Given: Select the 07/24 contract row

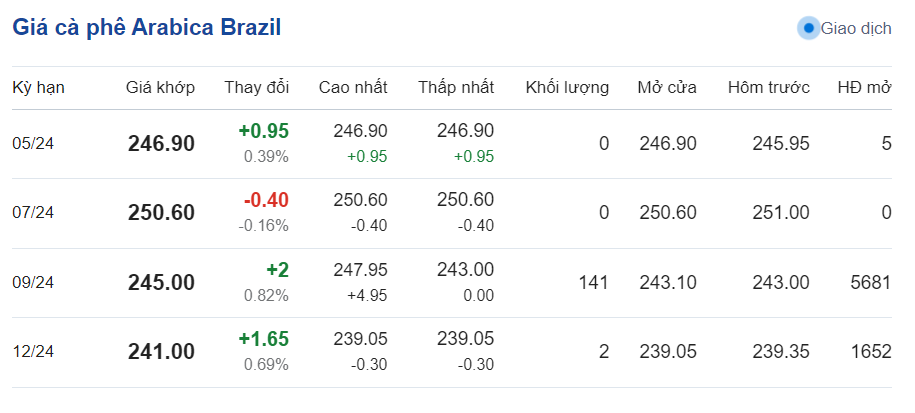Looking at the screenshot, I should 33,213.
